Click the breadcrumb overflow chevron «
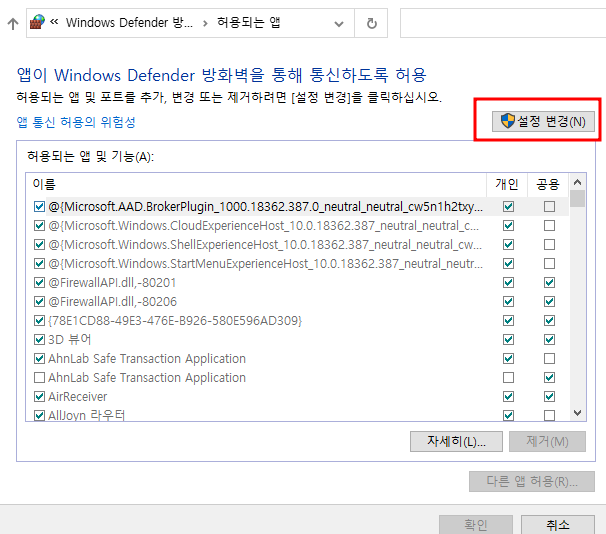The image size is (606, 534). tap(54, 22)
